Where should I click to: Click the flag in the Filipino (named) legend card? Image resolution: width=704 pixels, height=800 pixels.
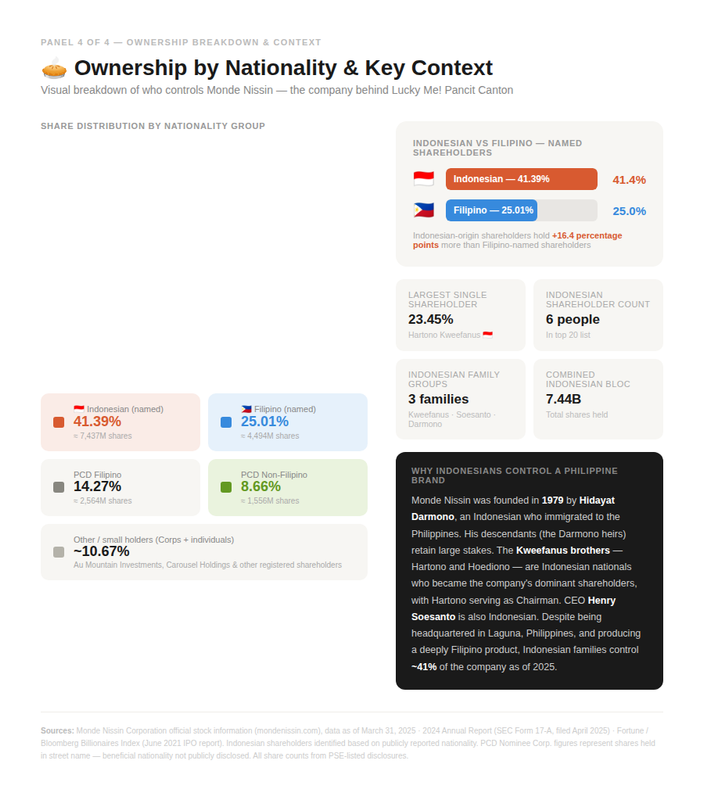click(x=246, y=409)
